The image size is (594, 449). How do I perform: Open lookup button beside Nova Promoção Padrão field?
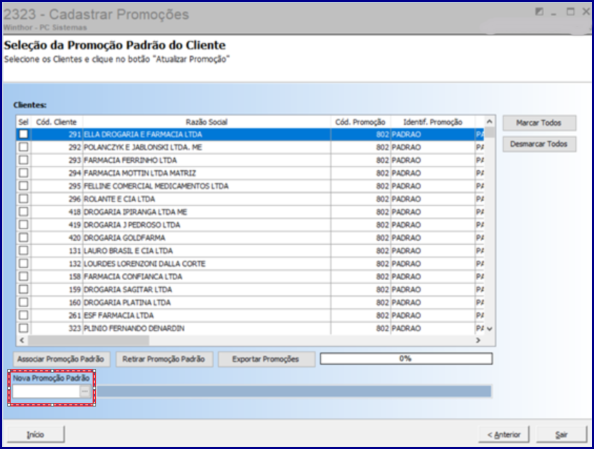coord(85,391)
